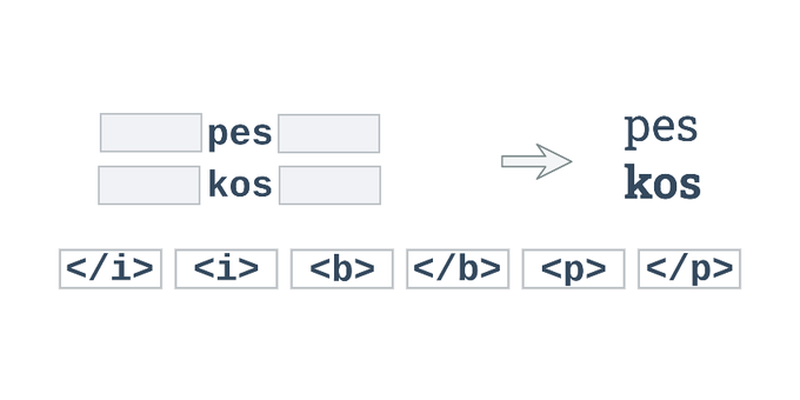Click the empty slot after code word kos
This screenshot has width=800, height=400.
(330, 185)
